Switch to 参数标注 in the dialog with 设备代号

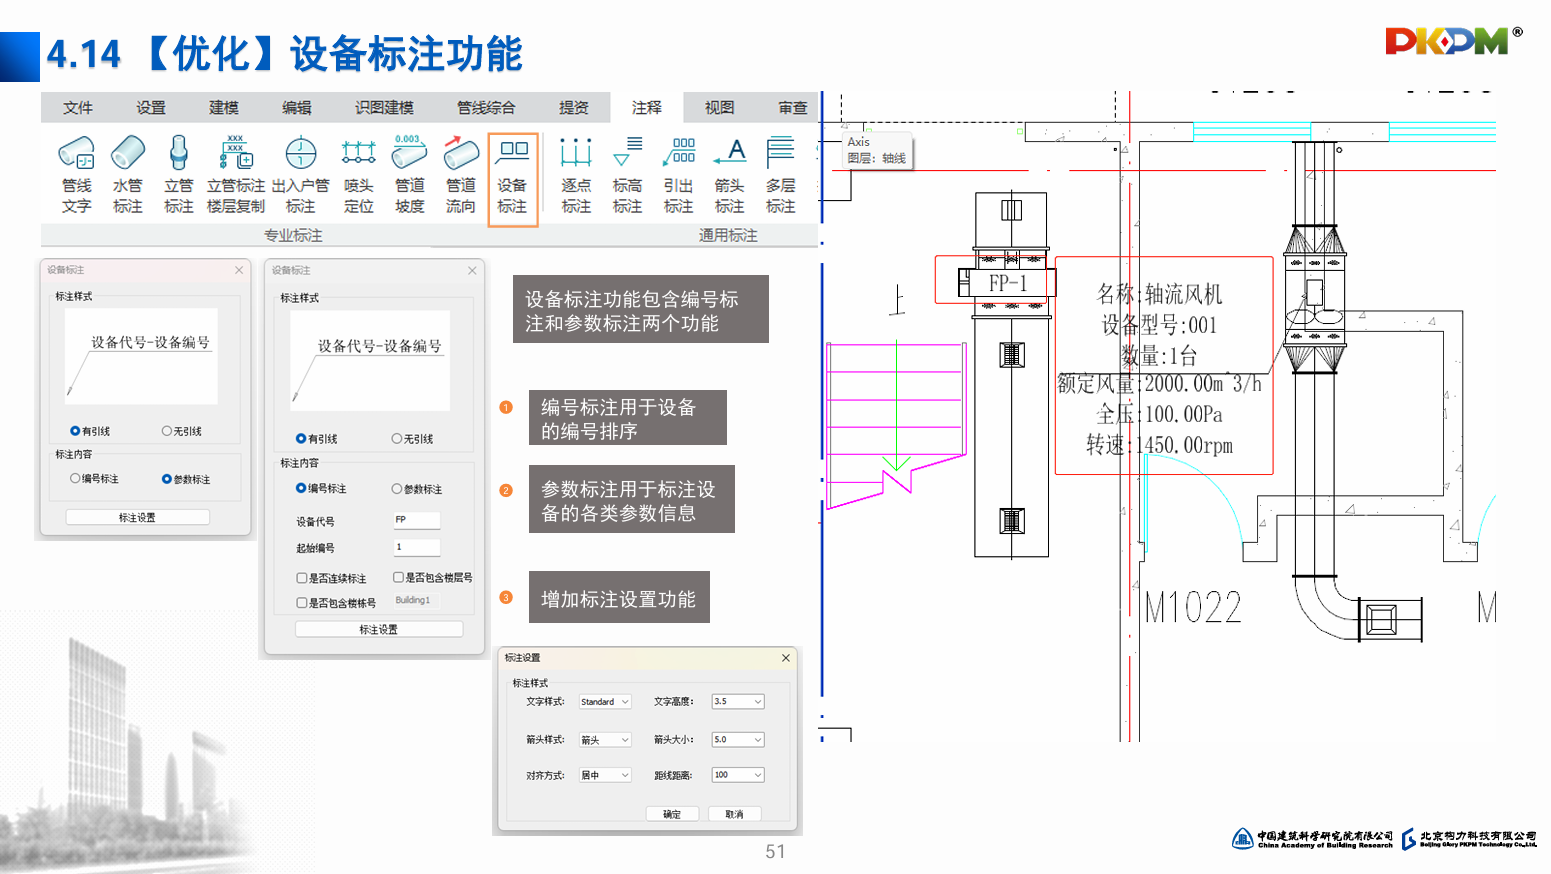click(397, 489)
